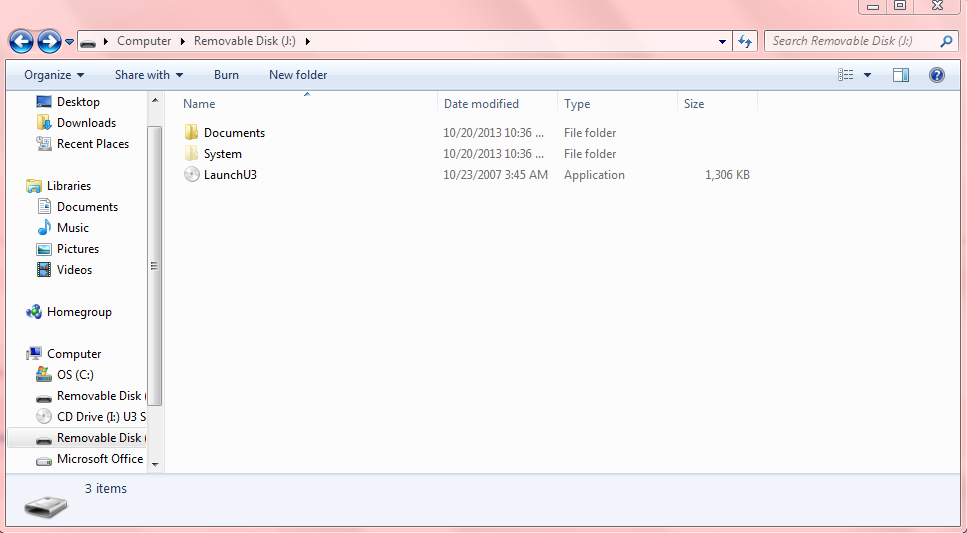Click the 1,306 KB size value

pyautogui.click(x=727, y=175)
